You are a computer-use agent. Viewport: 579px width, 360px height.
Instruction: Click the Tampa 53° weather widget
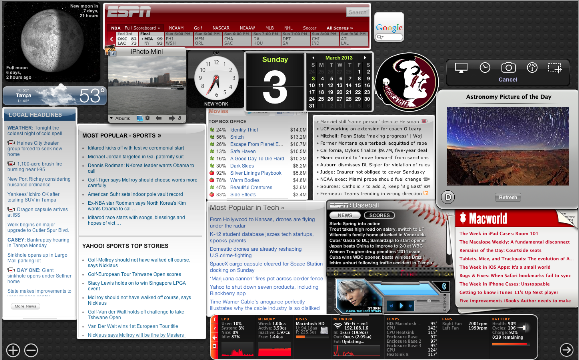55,95
